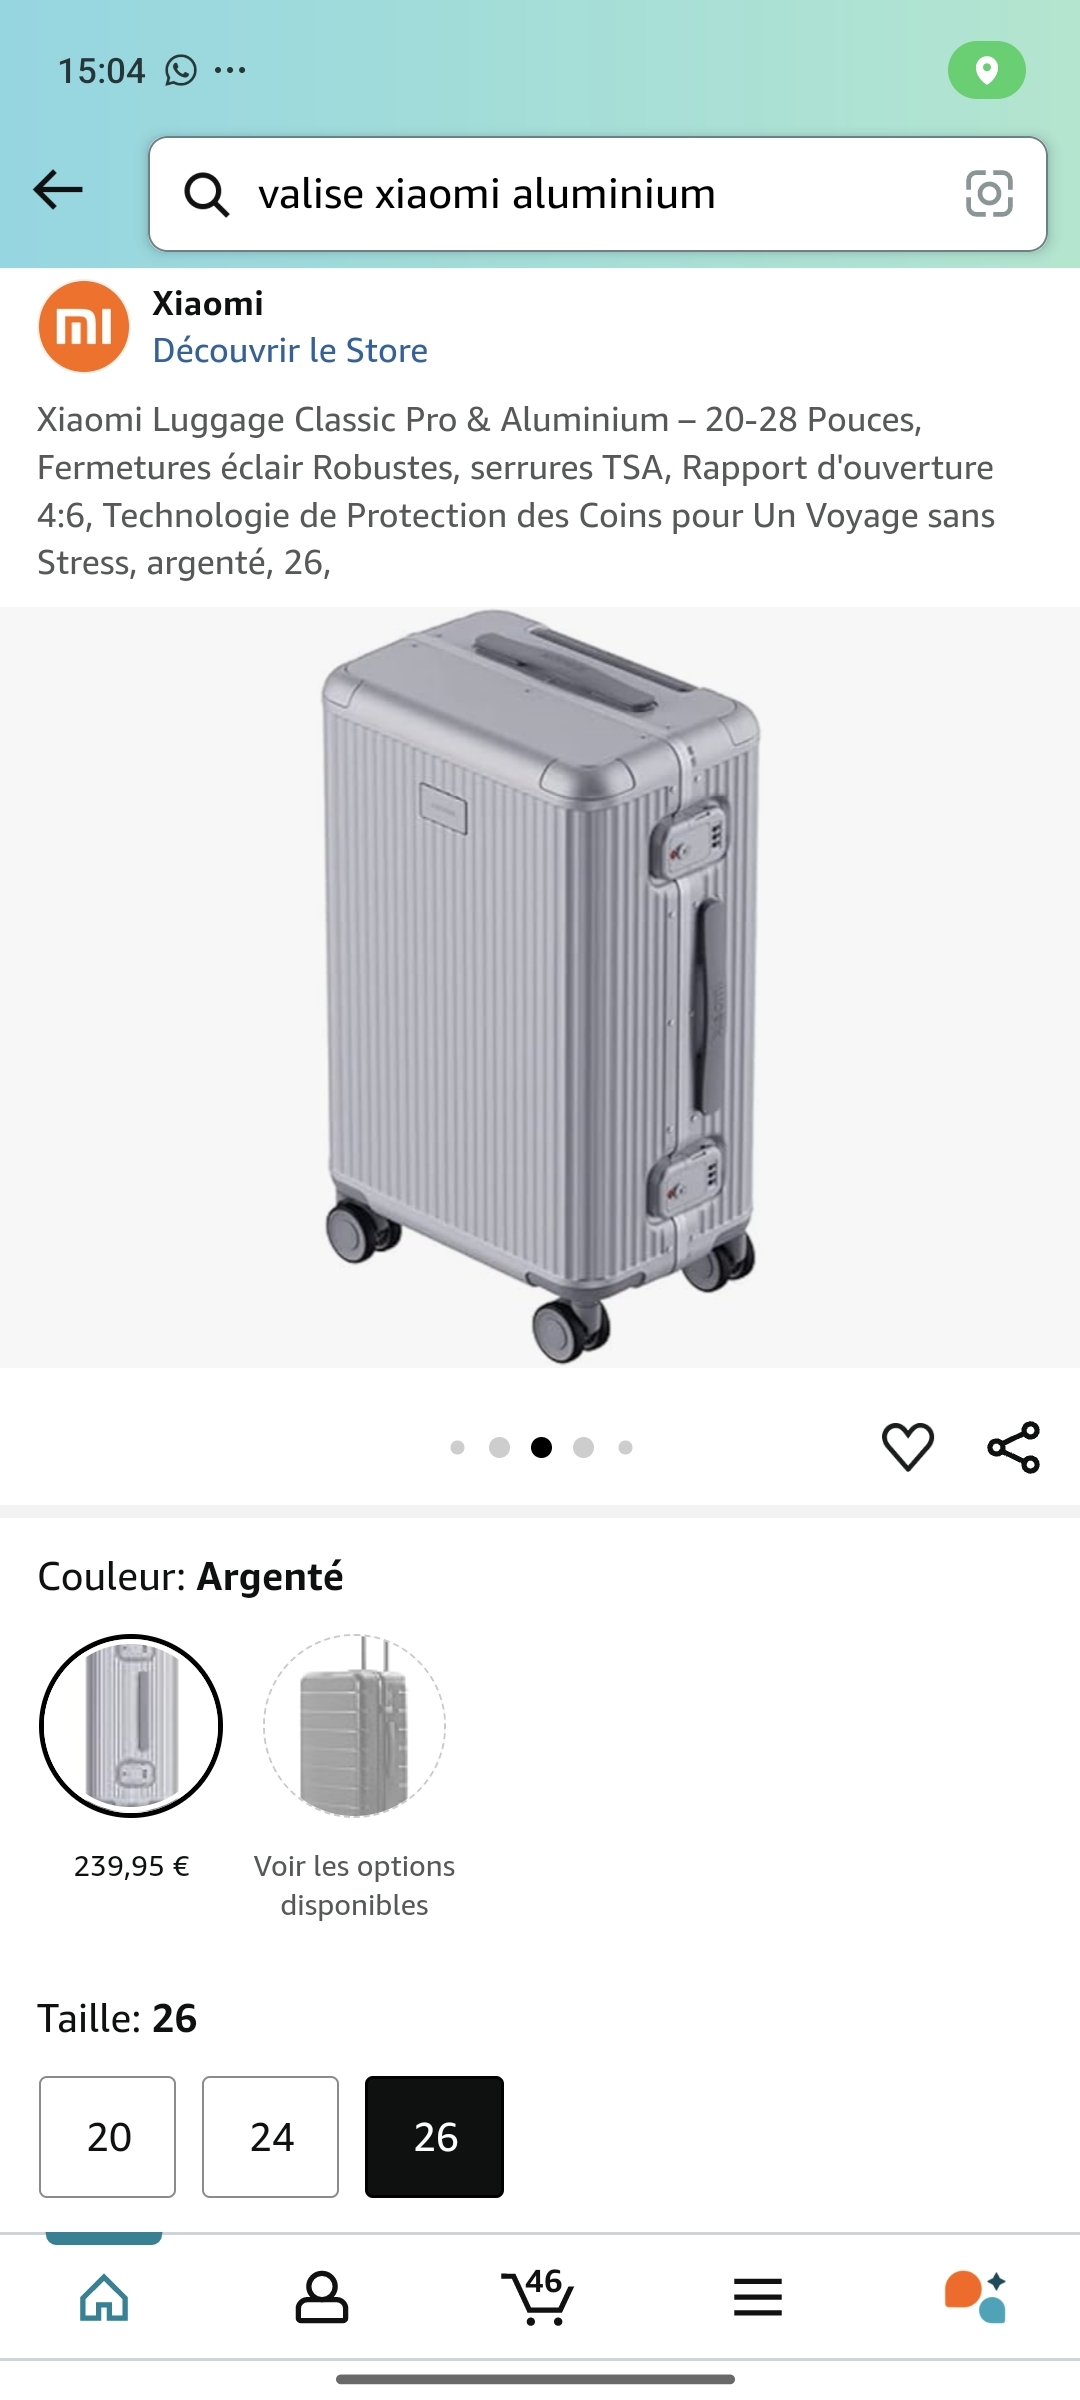Open the Xiaomi brand logo
This screenshot has height=2400, width=1080.
point(84,326)
